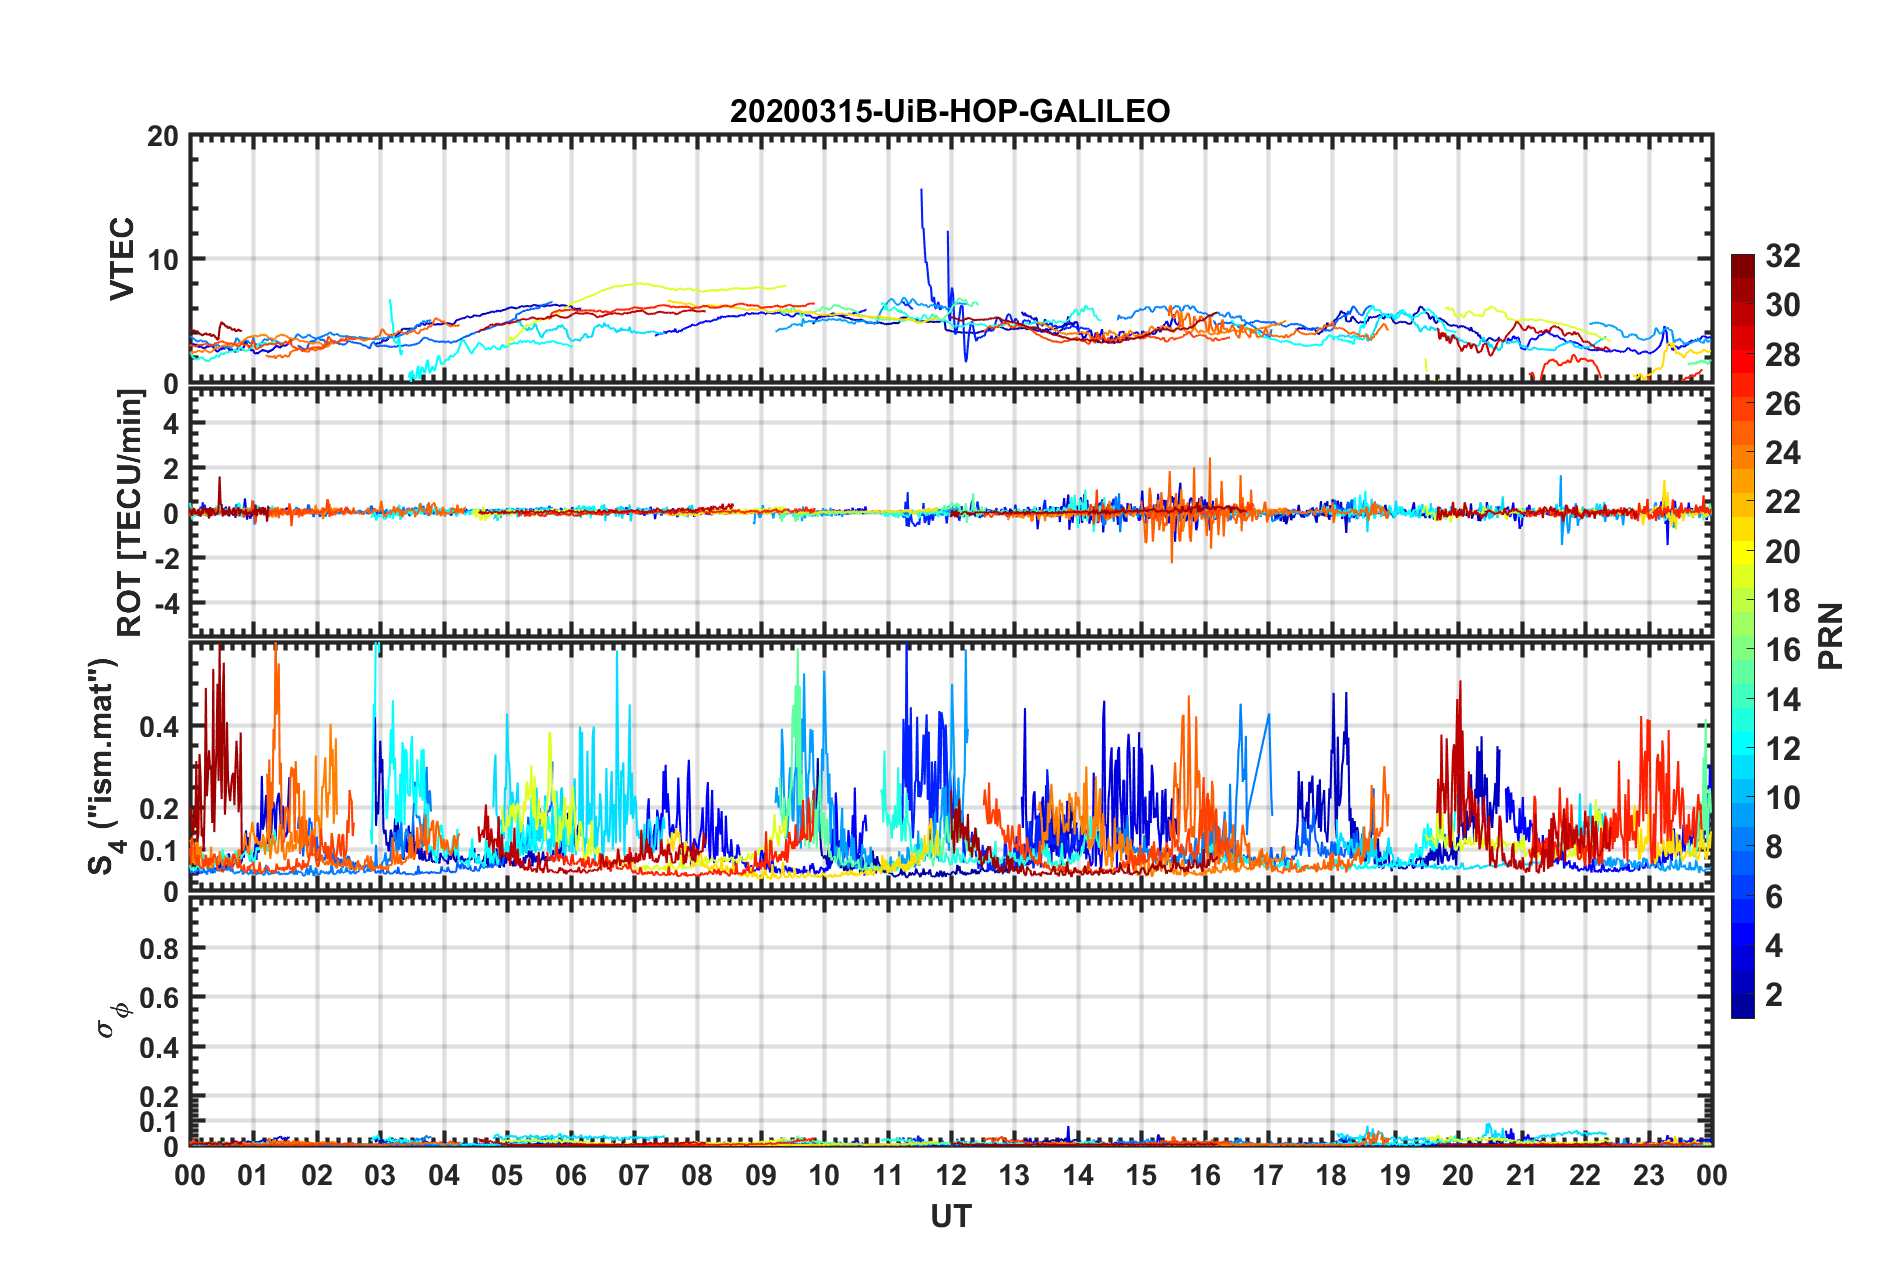Click UT axis tick label 01
This screenshot has height=1272, width=1902.
pyautogui.click(x=253, y=1175)
